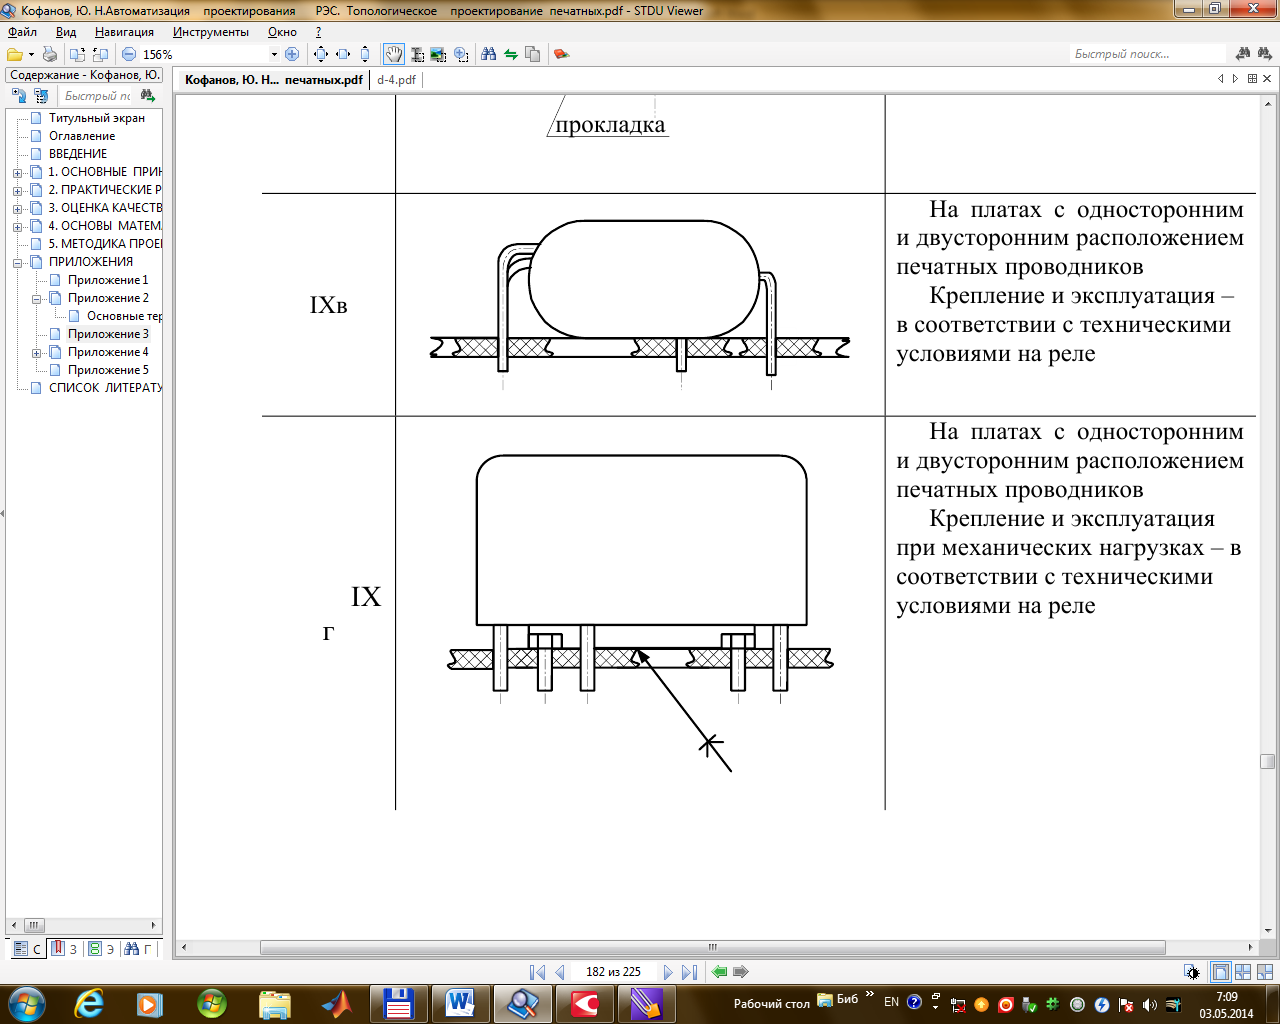The image size is (1280, 1024).
Task: Go to first page button
Action: 537,972
